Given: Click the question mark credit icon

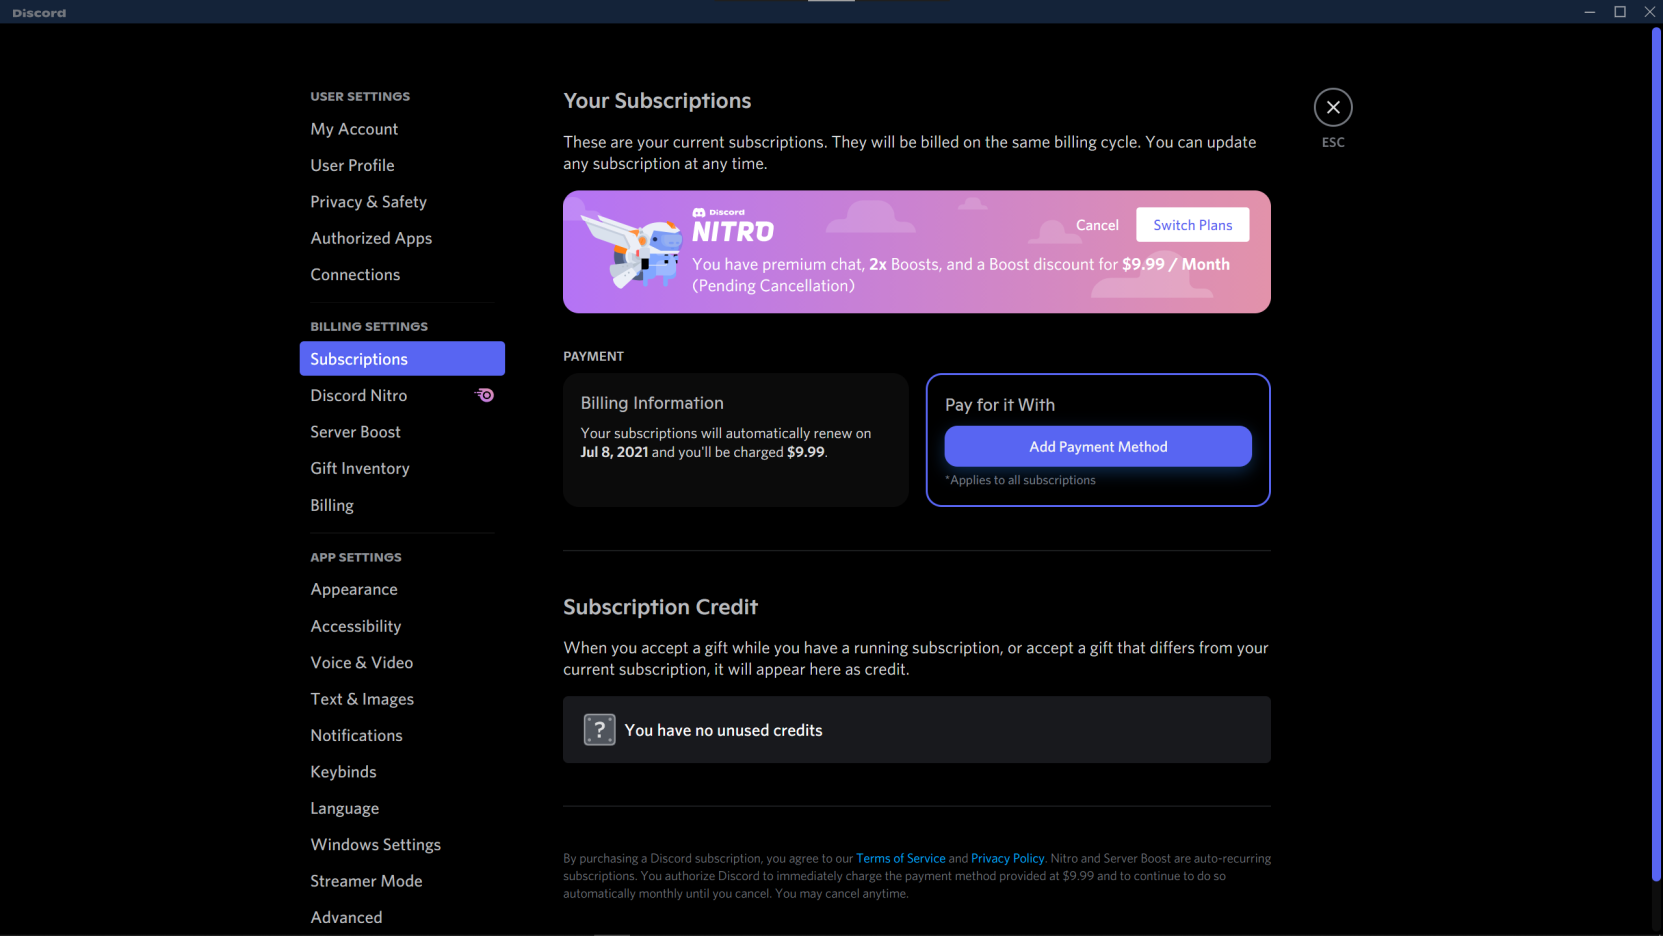Looking at the screenshot, I should 599,730.
